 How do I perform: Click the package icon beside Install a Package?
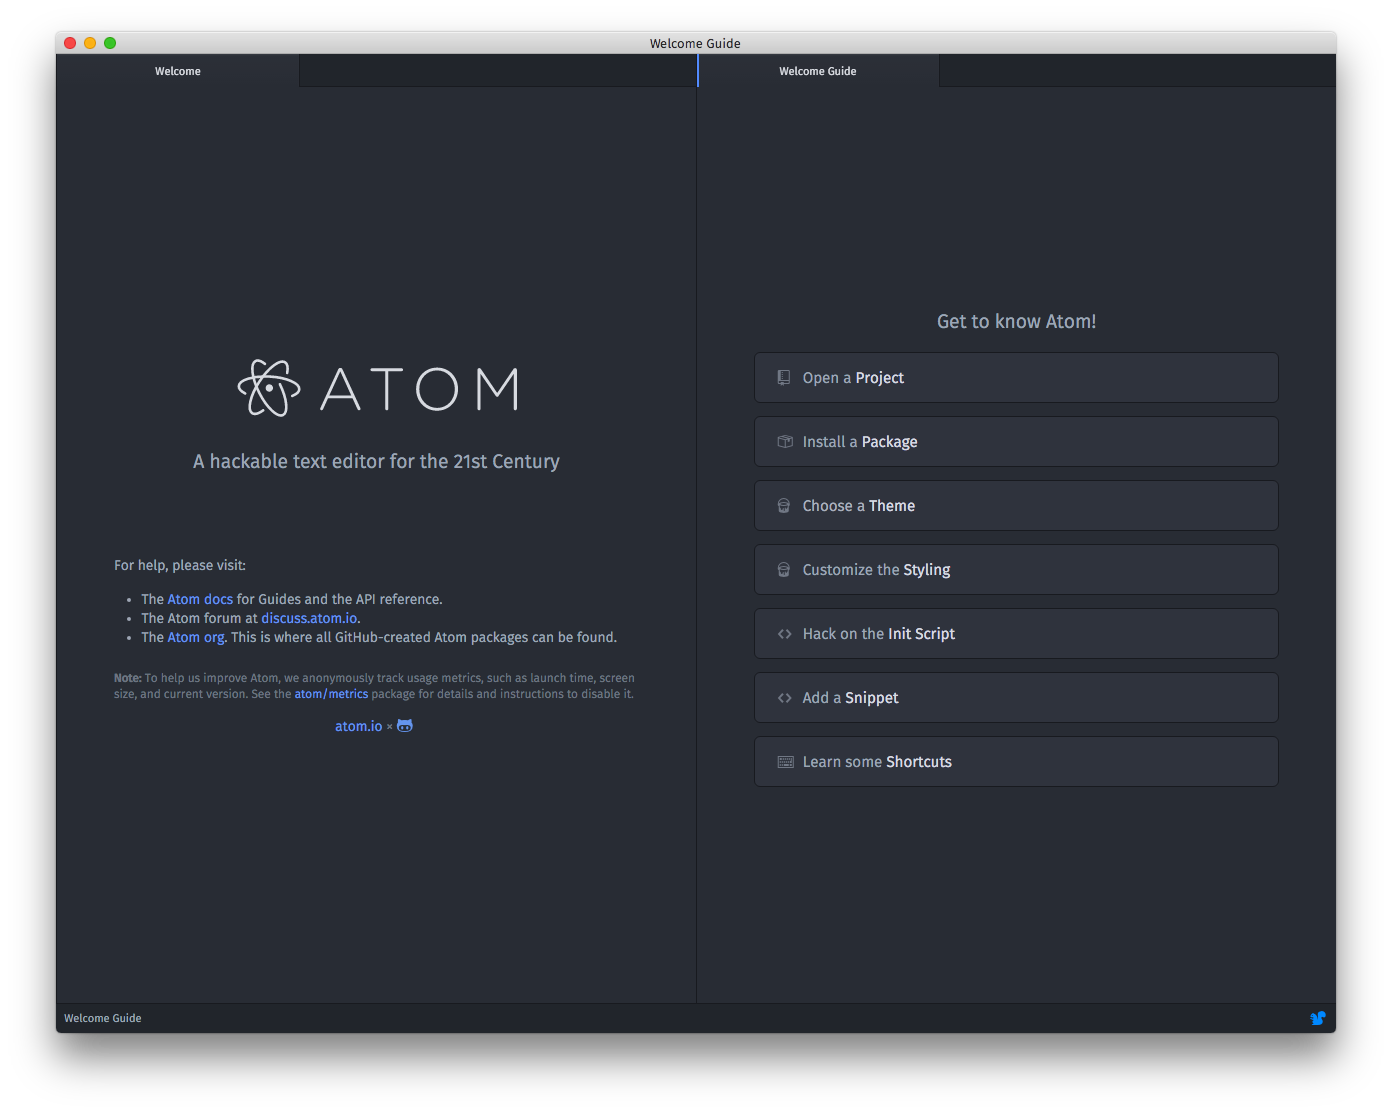(785, 442)
